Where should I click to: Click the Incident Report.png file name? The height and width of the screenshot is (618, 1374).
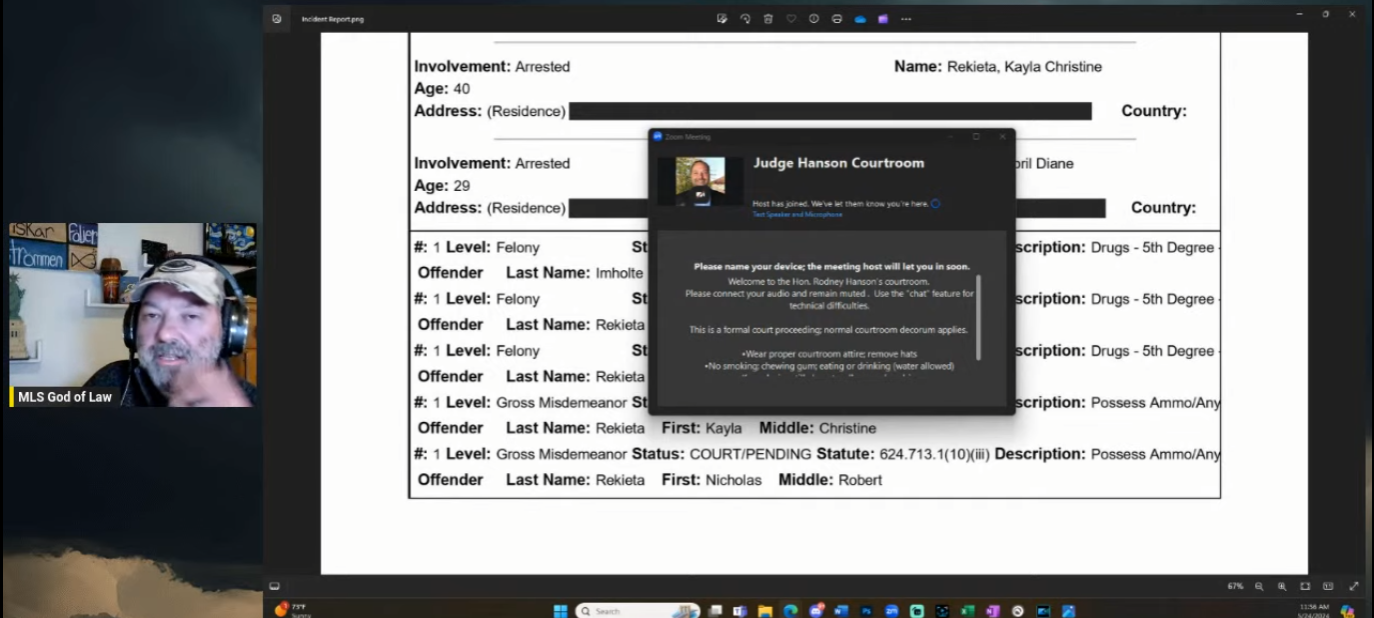coord(333,19)
